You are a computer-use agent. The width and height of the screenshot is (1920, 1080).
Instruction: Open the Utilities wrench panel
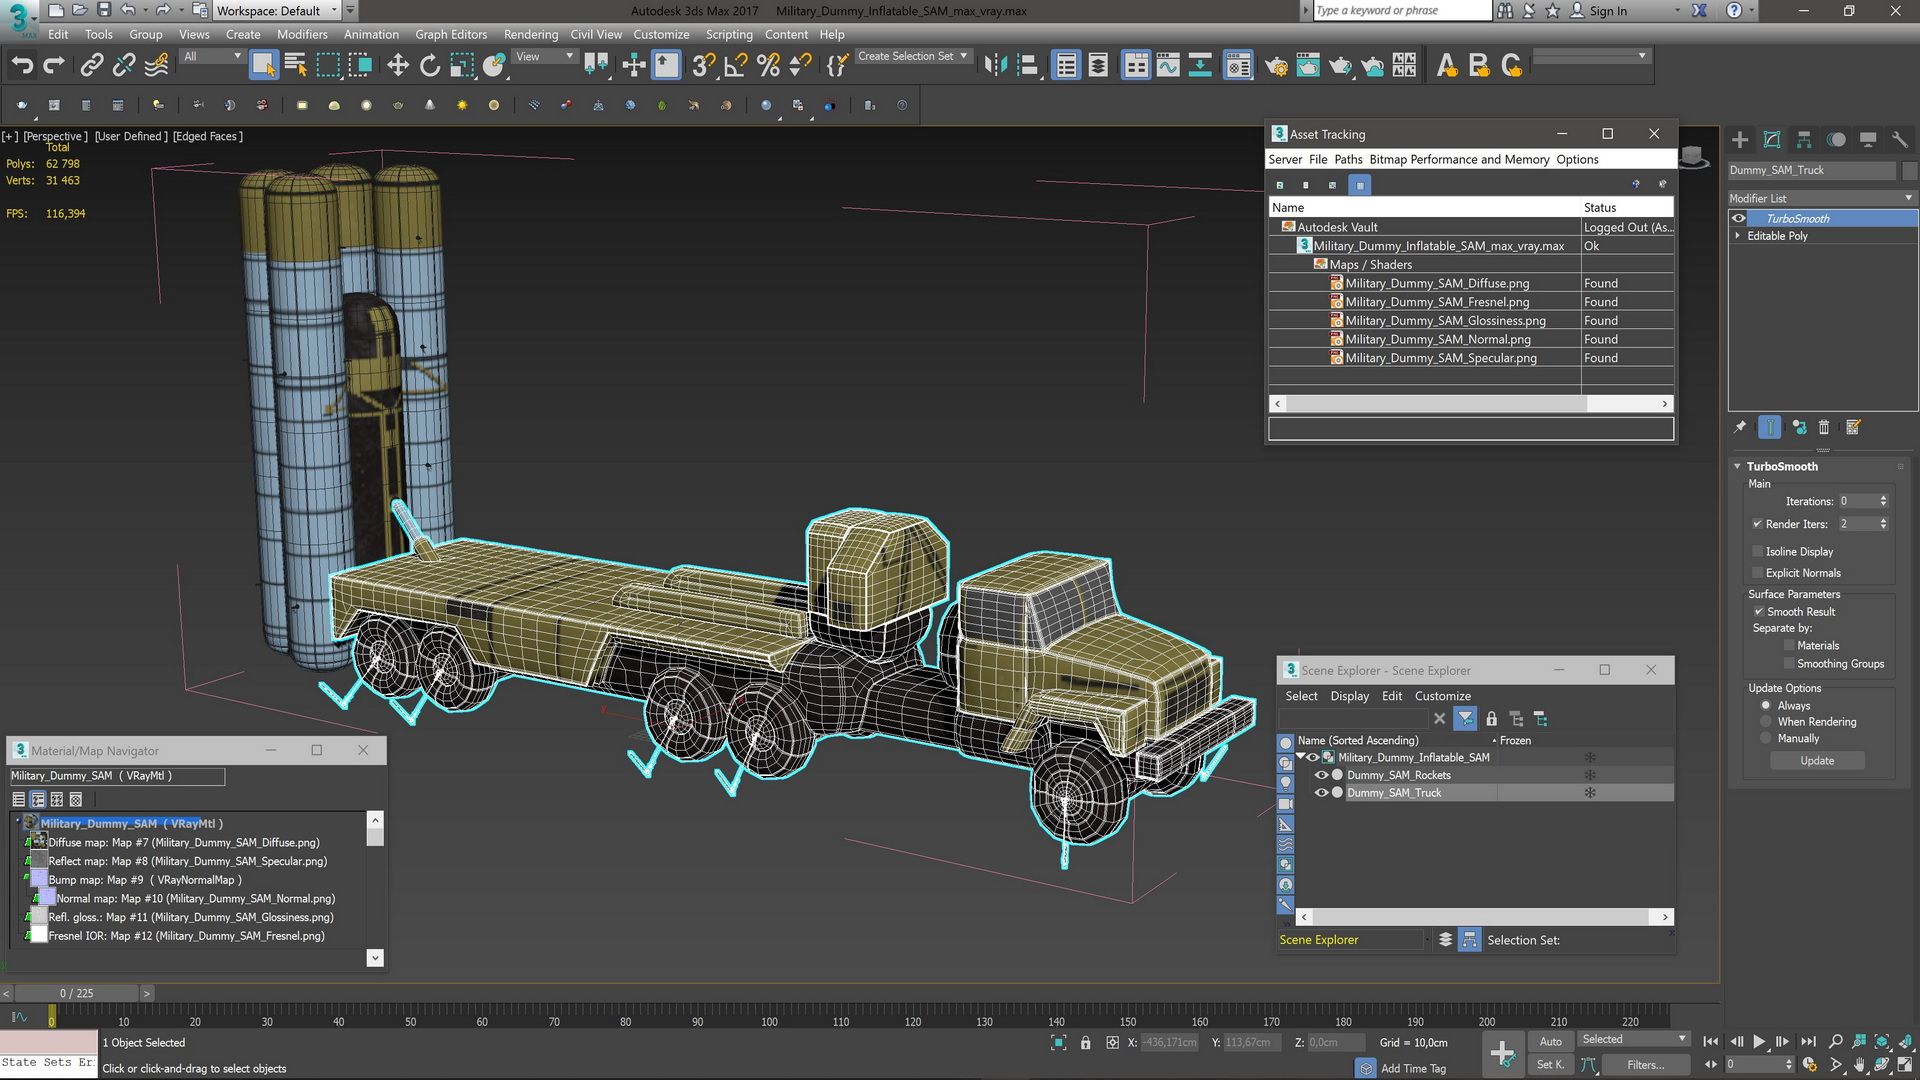(1900, 140)
